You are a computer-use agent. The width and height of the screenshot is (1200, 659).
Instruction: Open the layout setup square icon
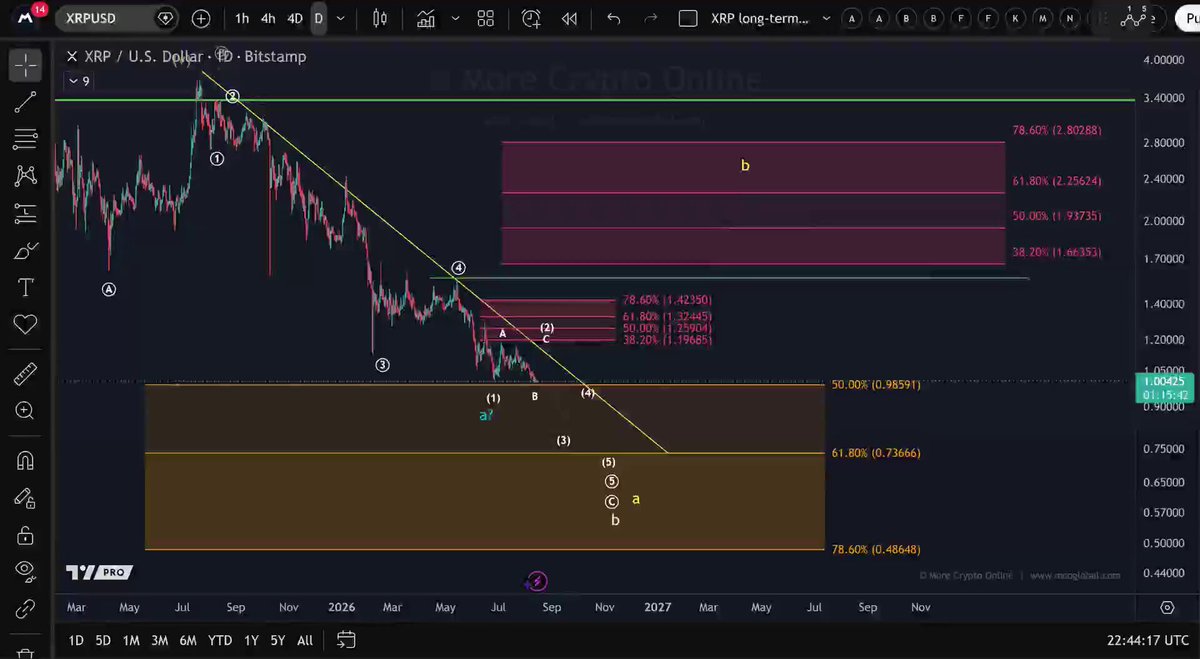pyautogui.click(x=687, y=18)
